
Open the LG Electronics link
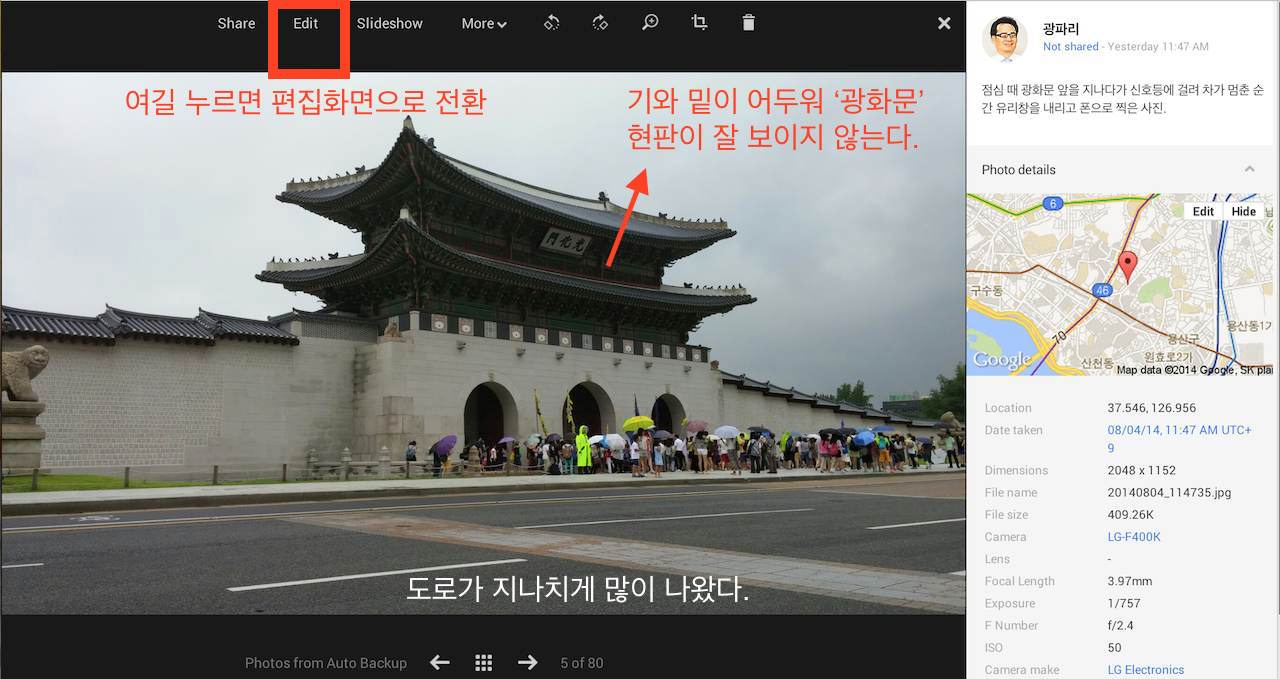[1145, 670]
